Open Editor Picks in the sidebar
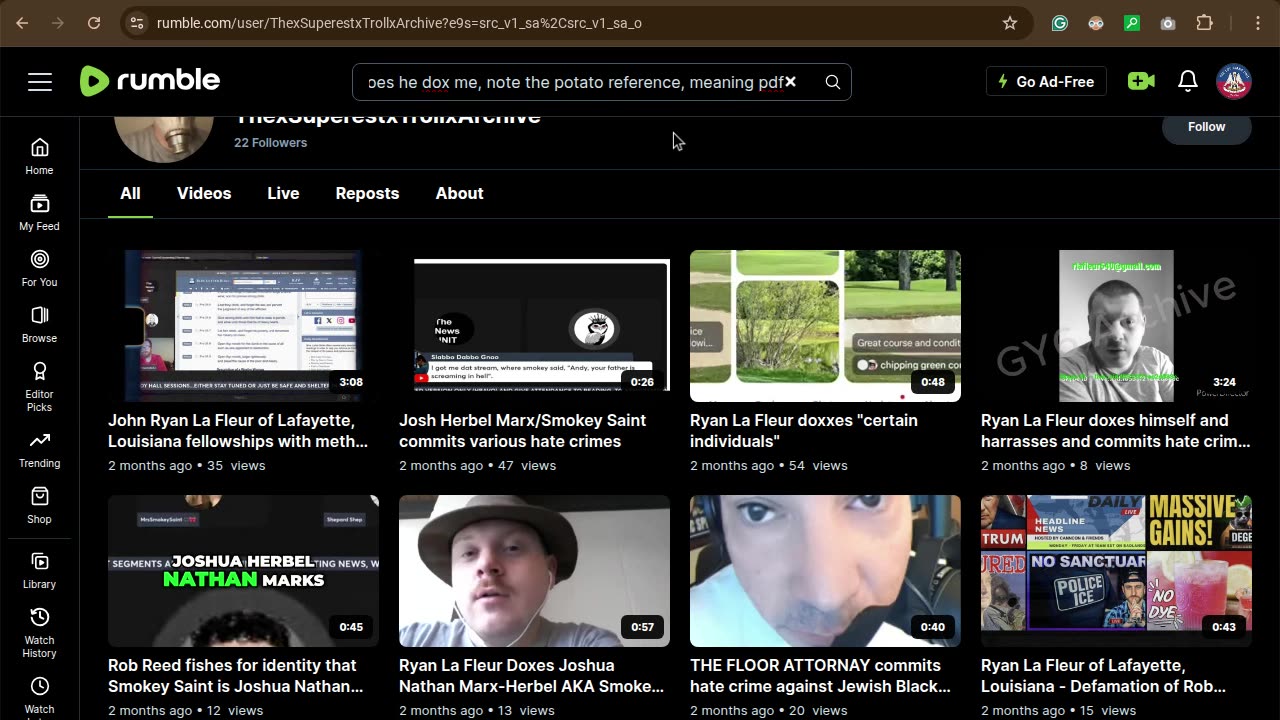Image resolution: width=1280 pixels, height=720 pixels. 40,385
